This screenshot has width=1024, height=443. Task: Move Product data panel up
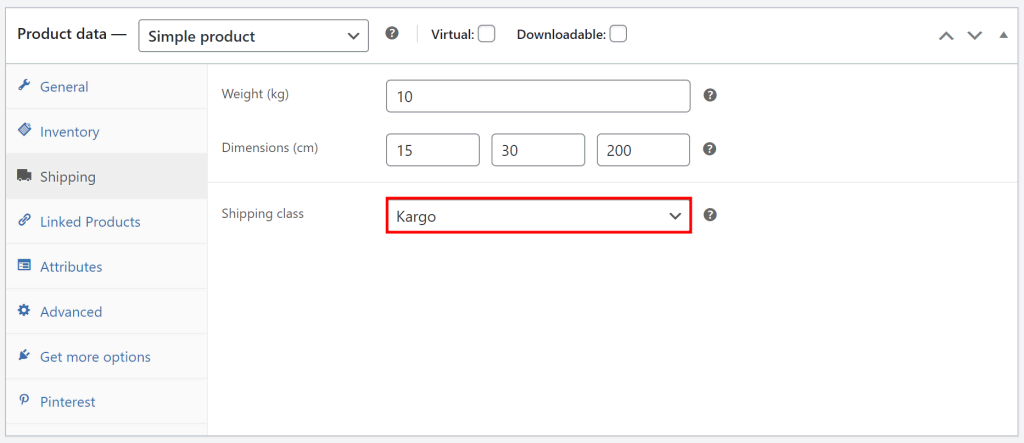coord(946,35)
